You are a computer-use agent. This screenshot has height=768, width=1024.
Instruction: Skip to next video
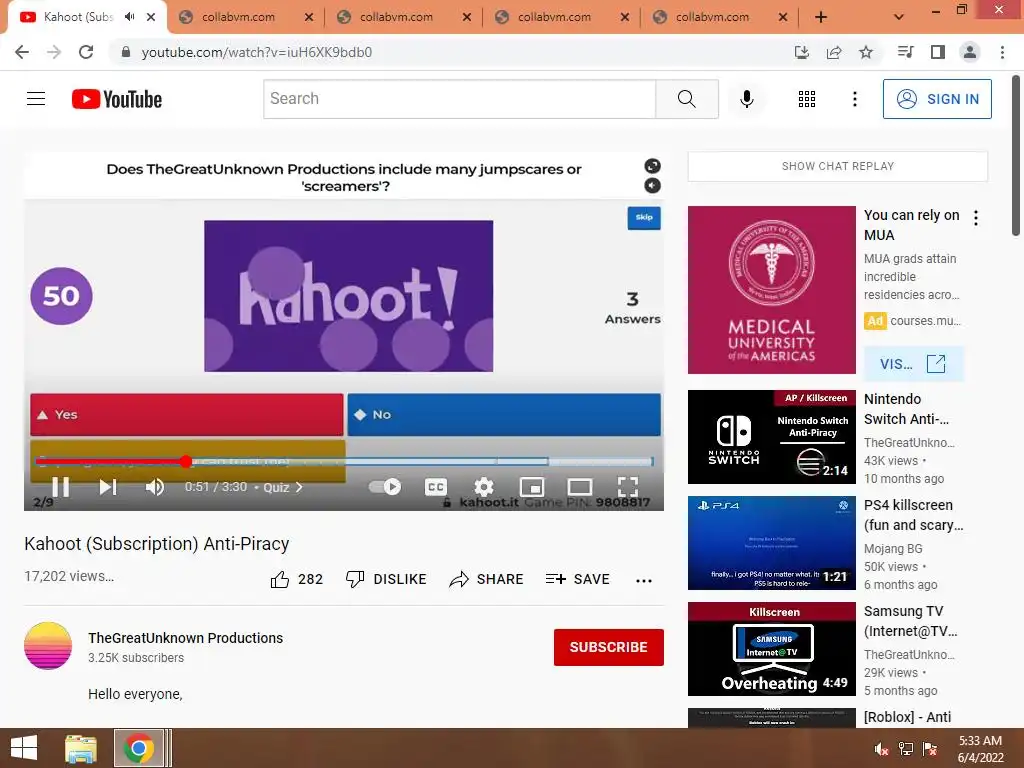pos(108,487)
